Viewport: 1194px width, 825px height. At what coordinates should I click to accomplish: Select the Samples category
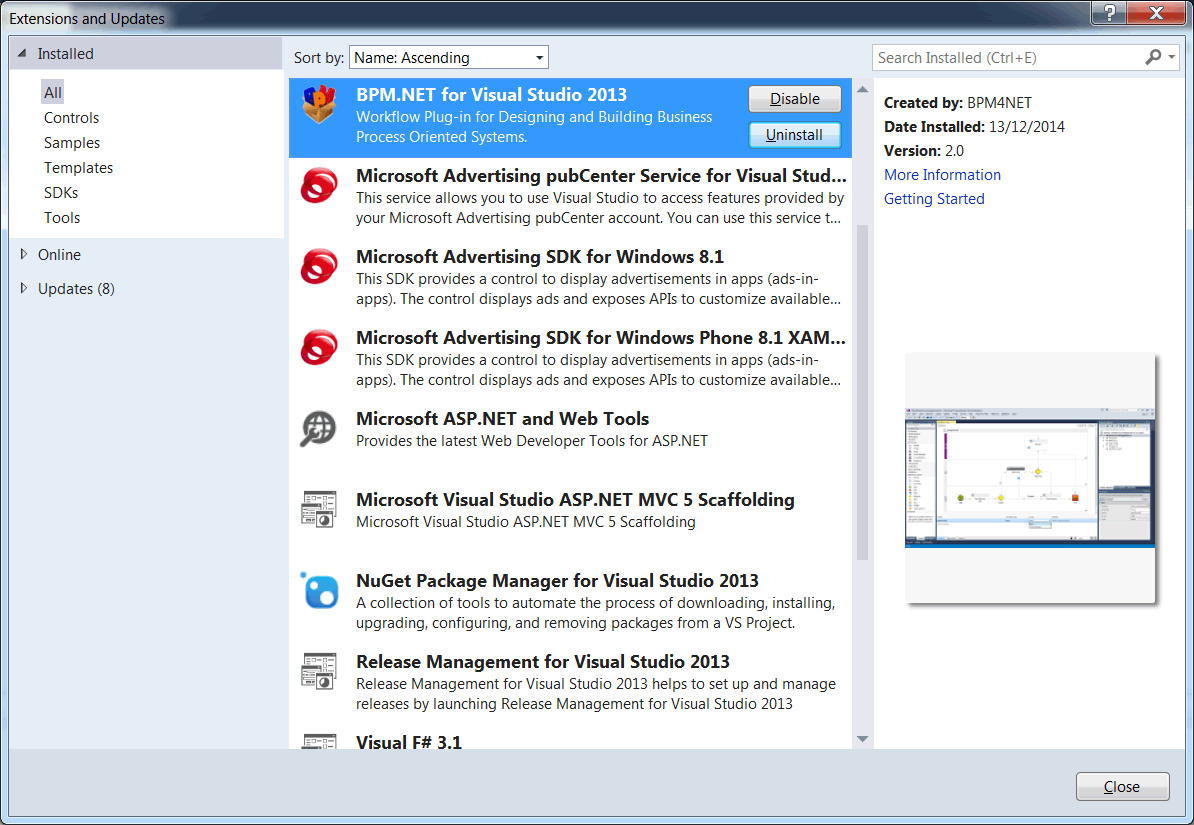(x=72, y=142)
